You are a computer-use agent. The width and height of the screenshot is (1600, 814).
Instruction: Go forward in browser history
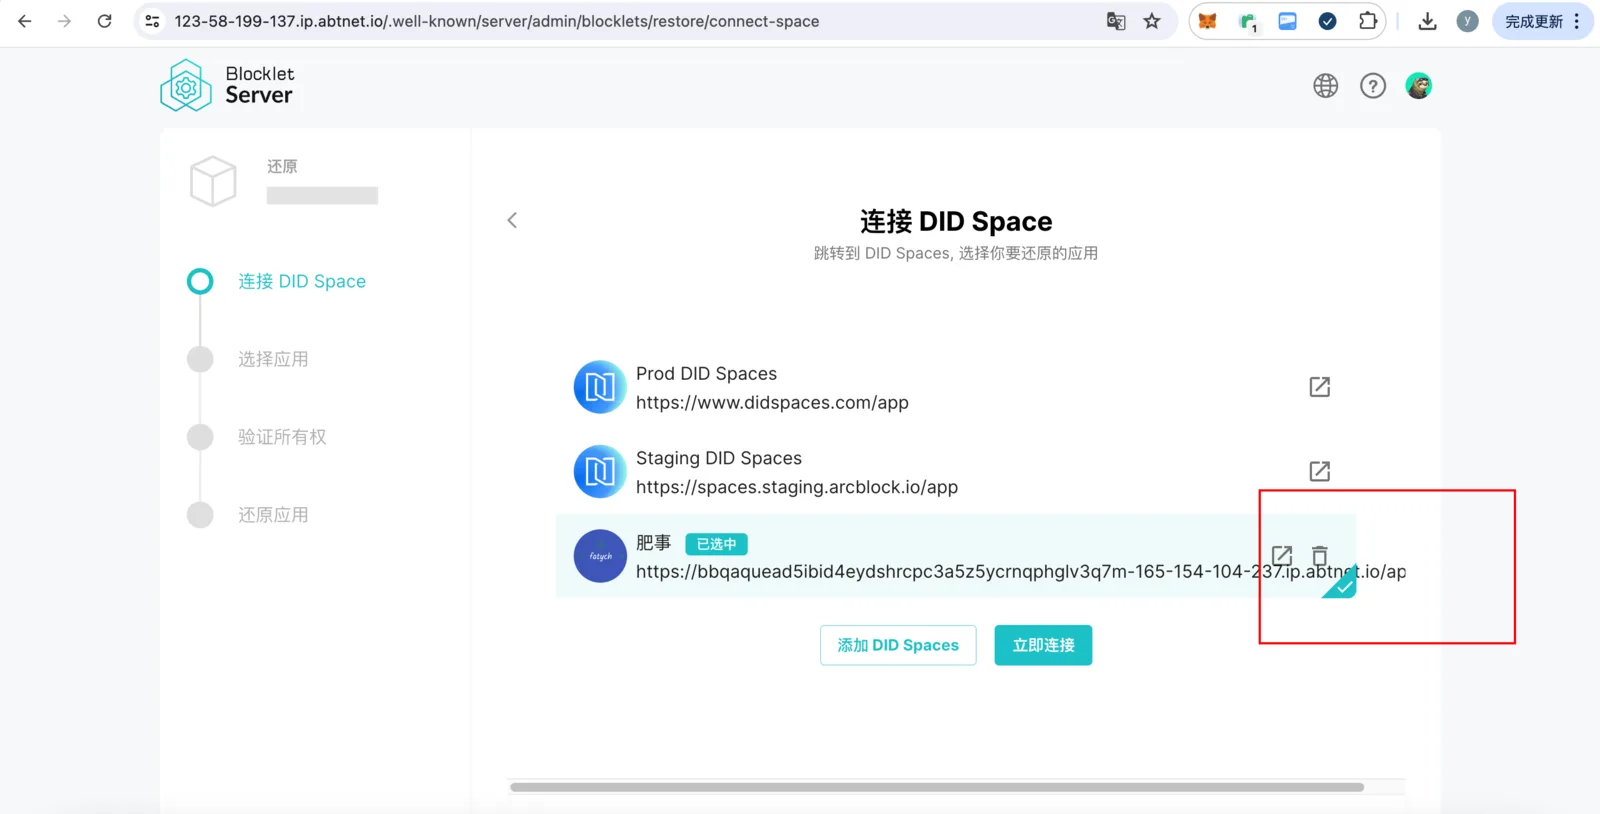coord(65,21)
